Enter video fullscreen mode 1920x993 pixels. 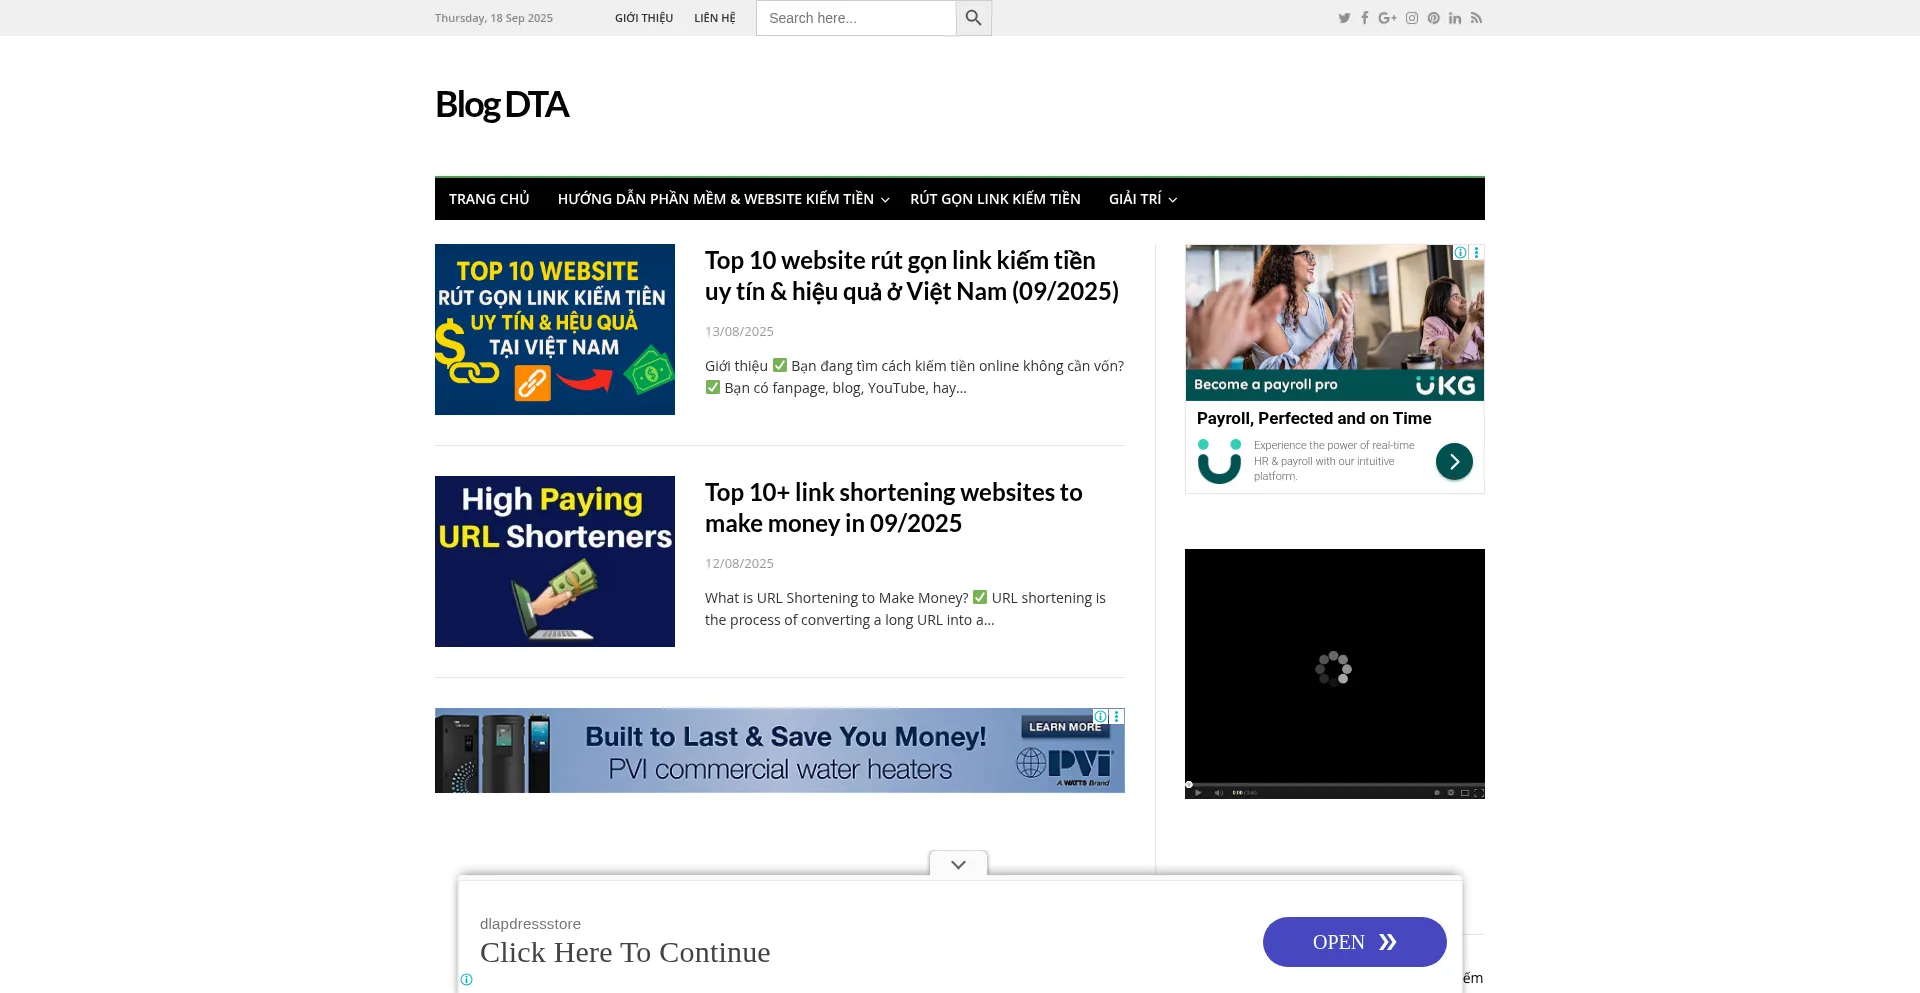pyautogui.click(x=1479, y=793)
